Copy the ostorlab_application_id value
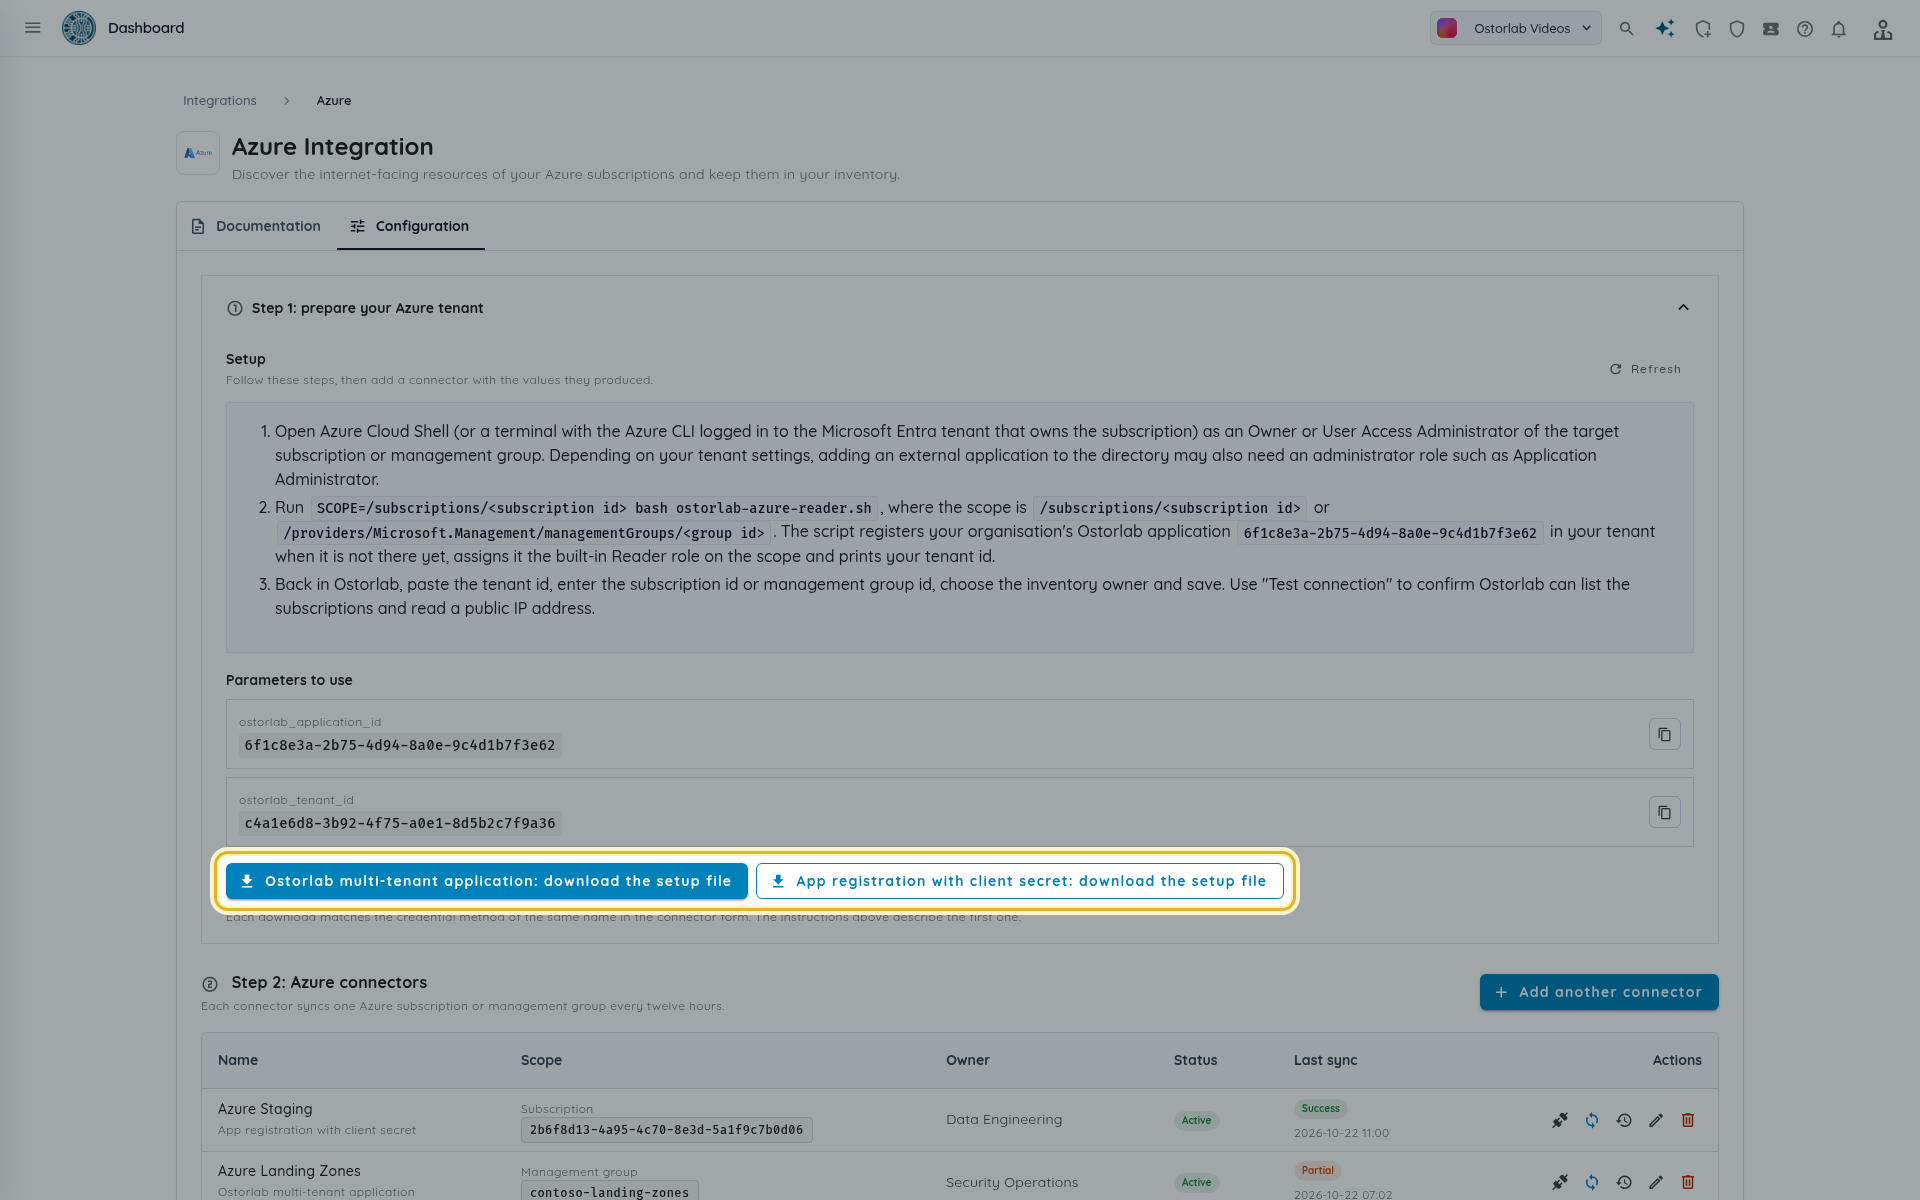Viewport: 1920px width, 1200px height. (1665, 735)
